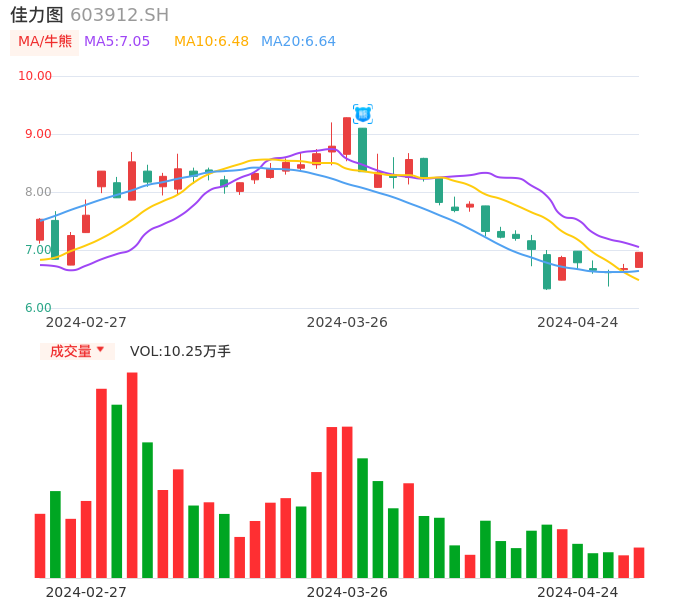The height and width of the screenshot is (606, 686).
Task: Click 2024-02-27 date under the volume chart
Action: [86, 592]
